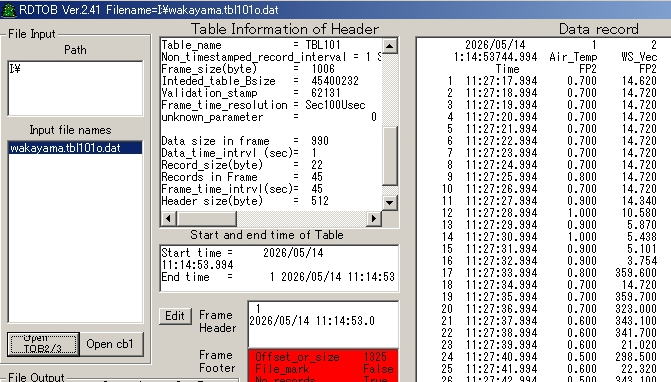
Task: Click the Air_Temp value 1.000 in row 14
Action: pos(582,237)
